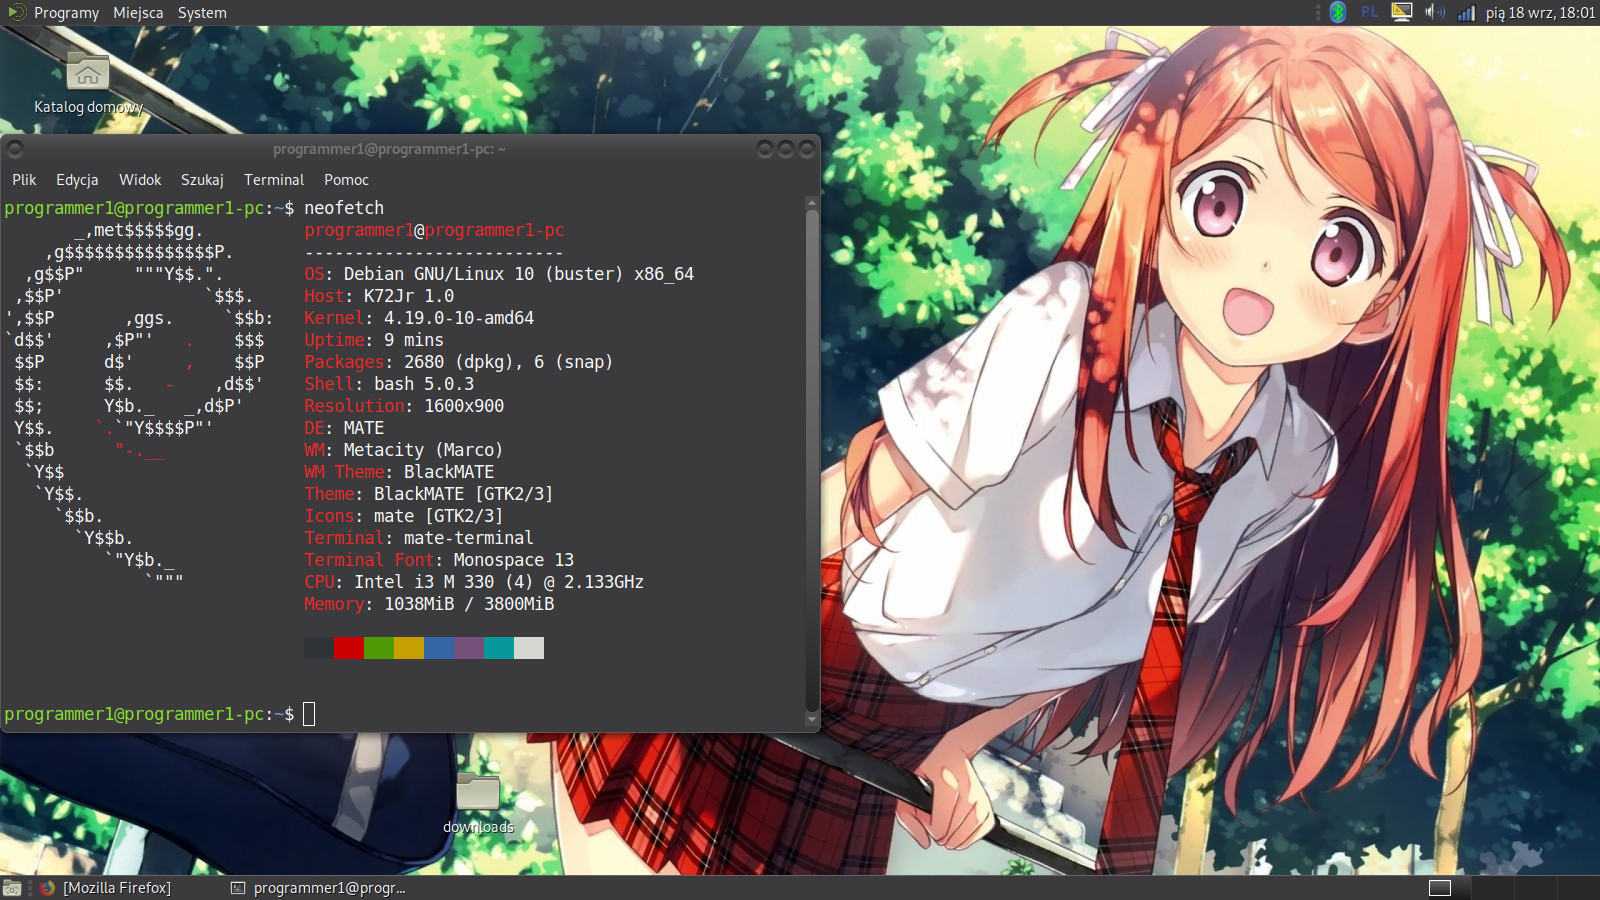The width and height of the screenshot is (1600, 900).
Task: Click the 'Theme: BlackMATE [GTK2/3]' line
Action: pos(429,494)
